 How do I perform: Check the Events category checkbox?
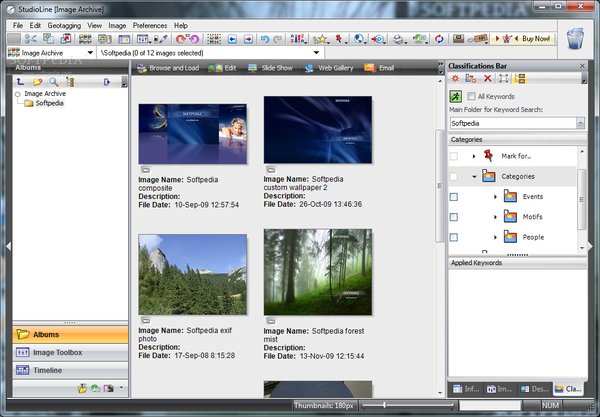coord(454,197)
